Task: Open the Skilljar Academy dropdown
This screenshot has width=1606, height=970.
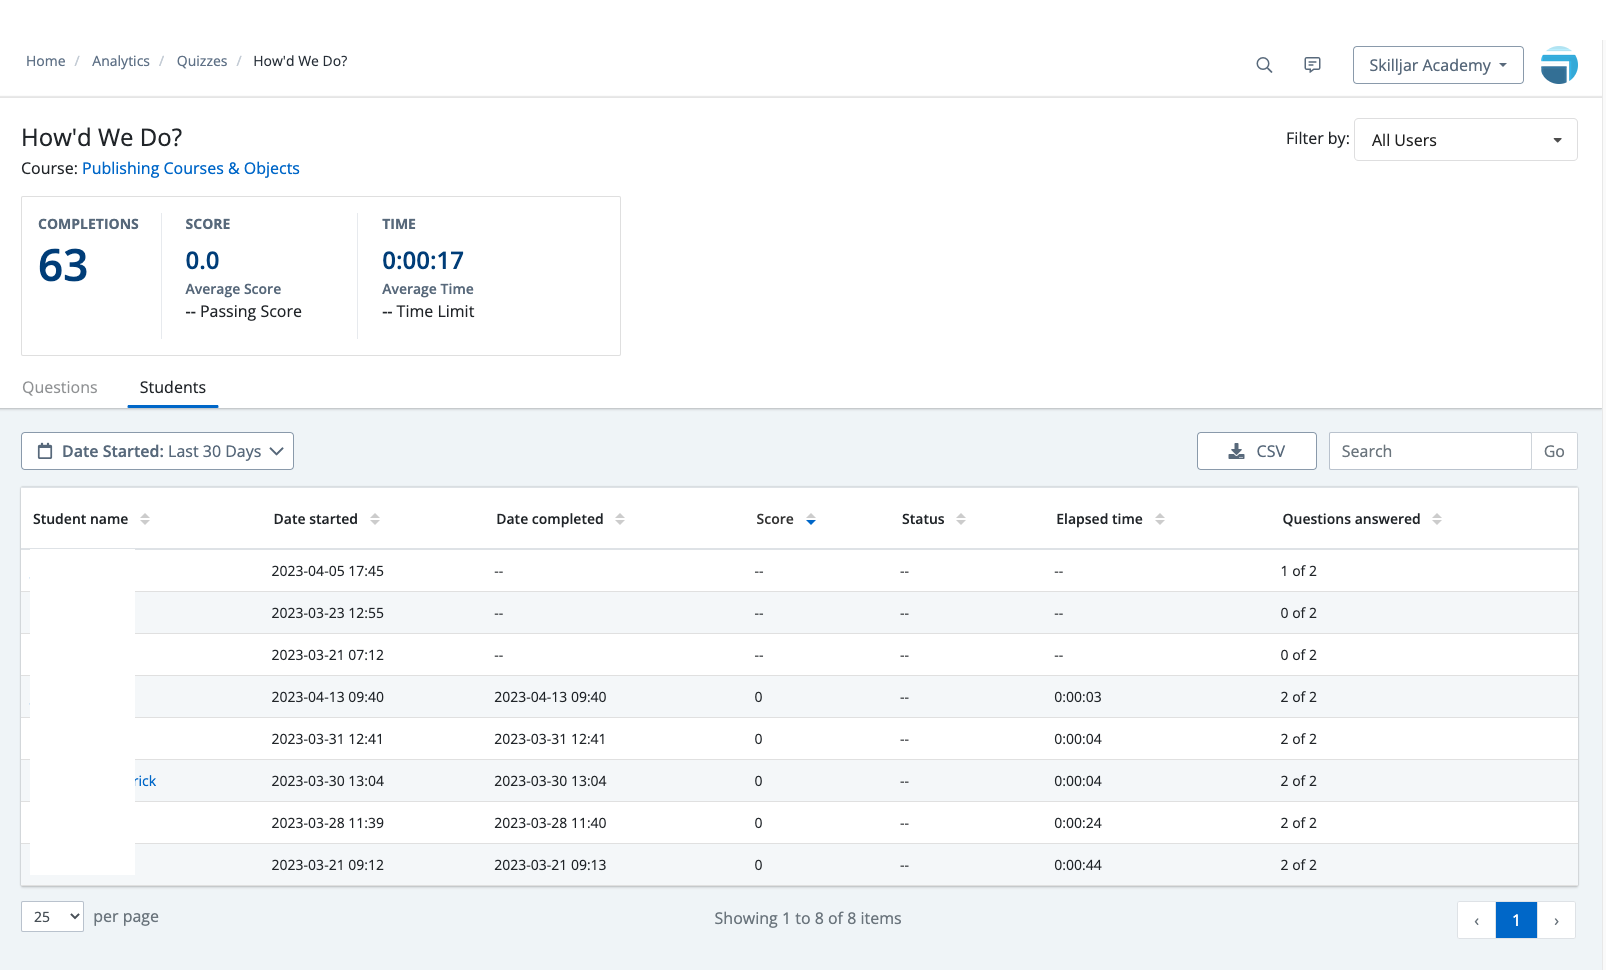Action: coord(1438,65)
